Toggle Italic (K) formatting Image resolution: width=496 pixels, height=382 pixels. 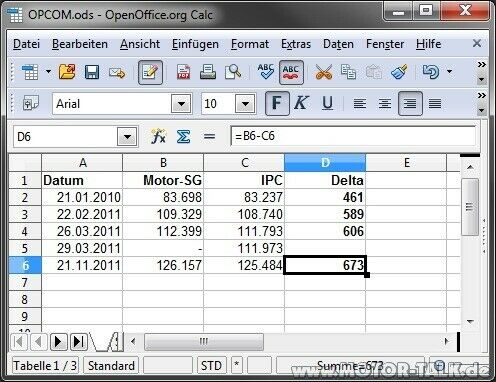coord(301,103)
